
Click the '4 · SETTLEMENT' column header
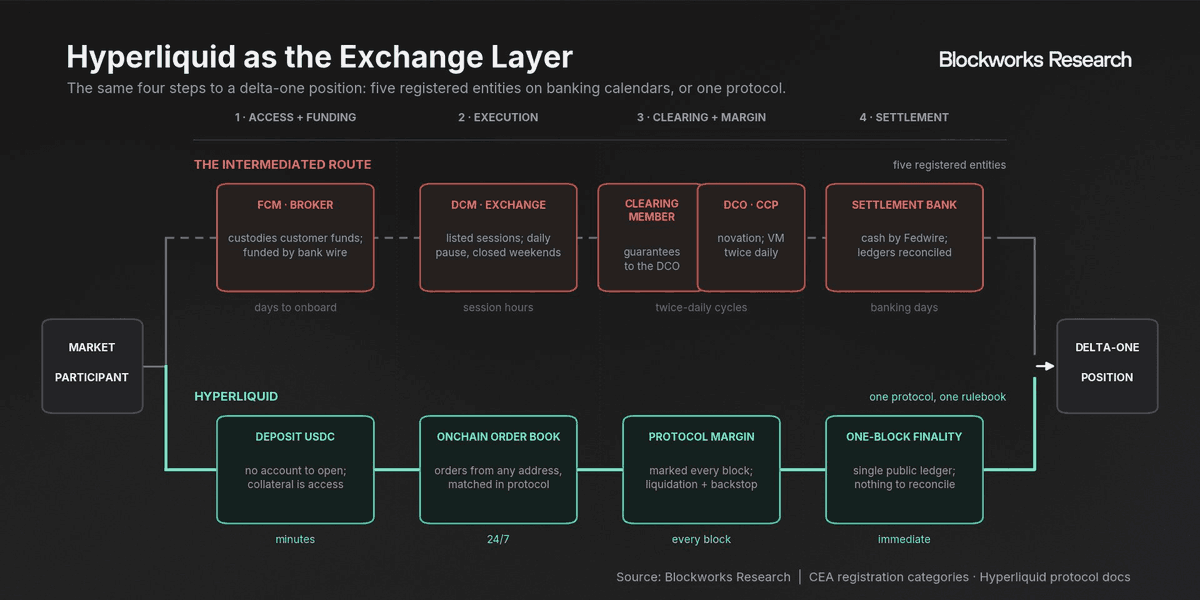[x=904, y=117]
